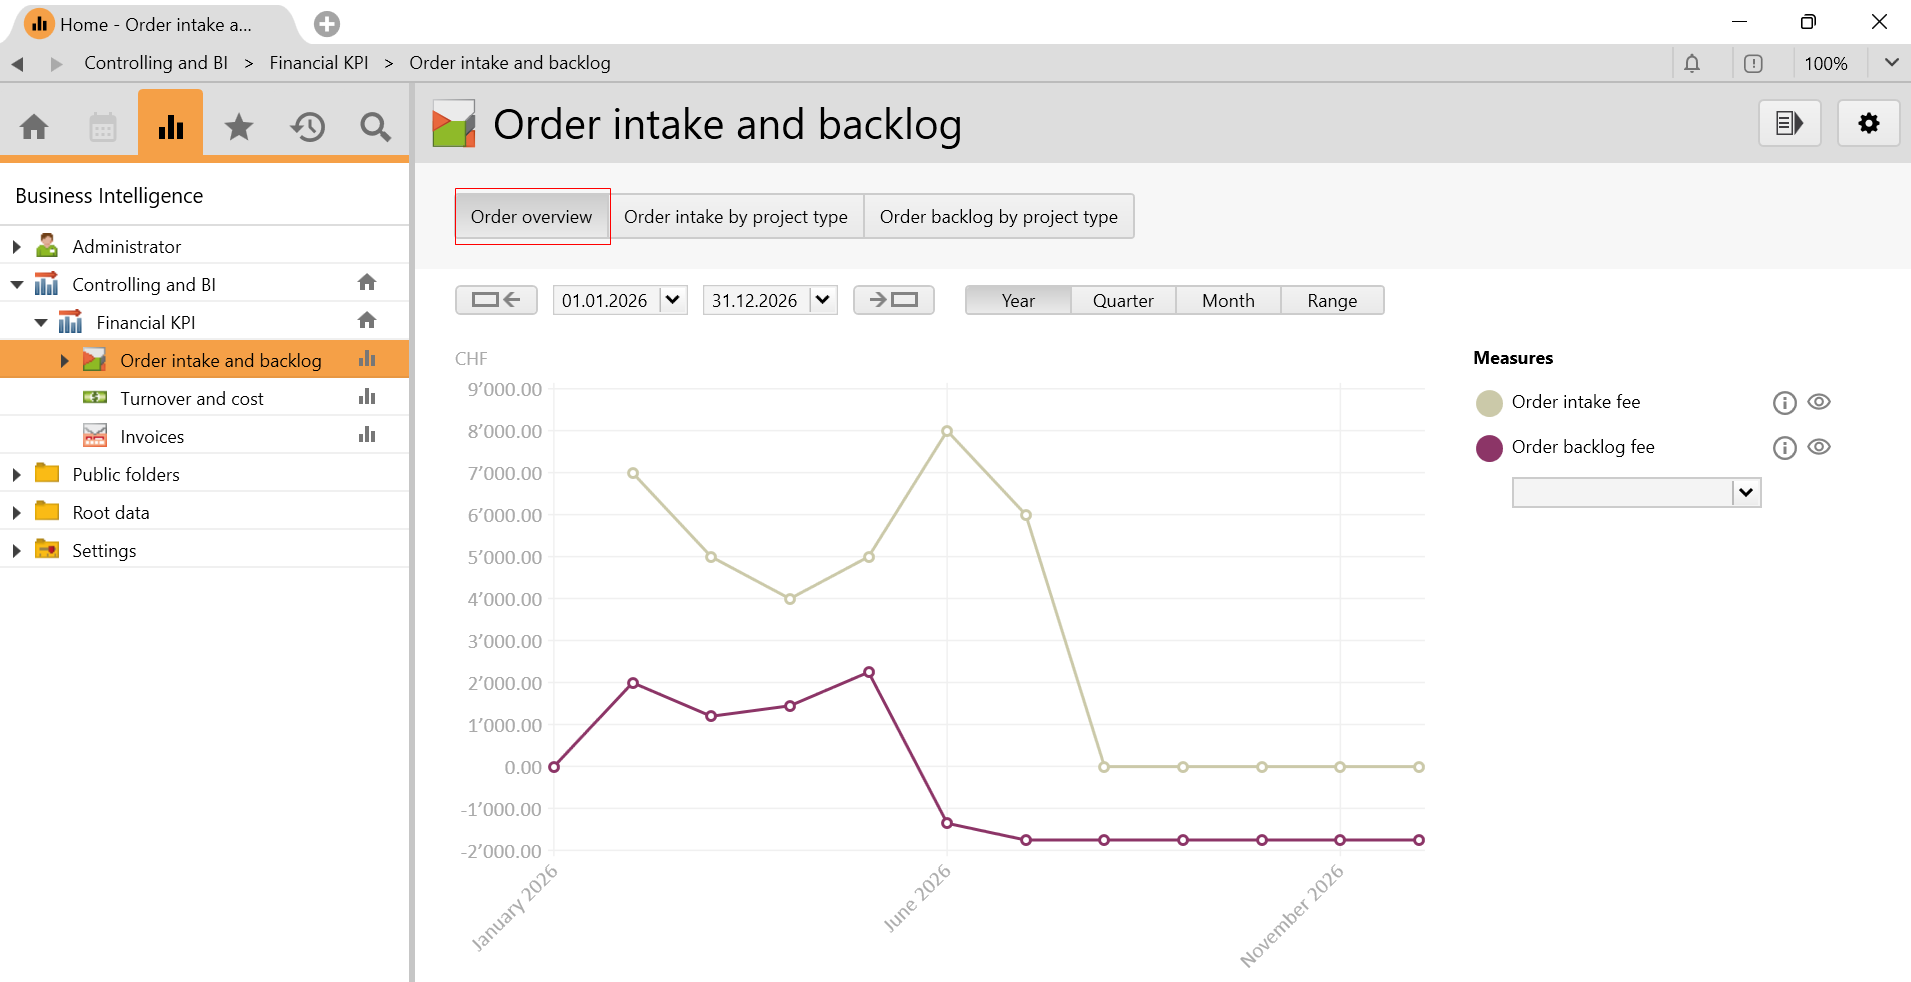Click Financial KPI in the breadcrumb
Image resolution: width=1911 pixels, height=982 pixels.
pyautogui.click(x=318, y=63)
